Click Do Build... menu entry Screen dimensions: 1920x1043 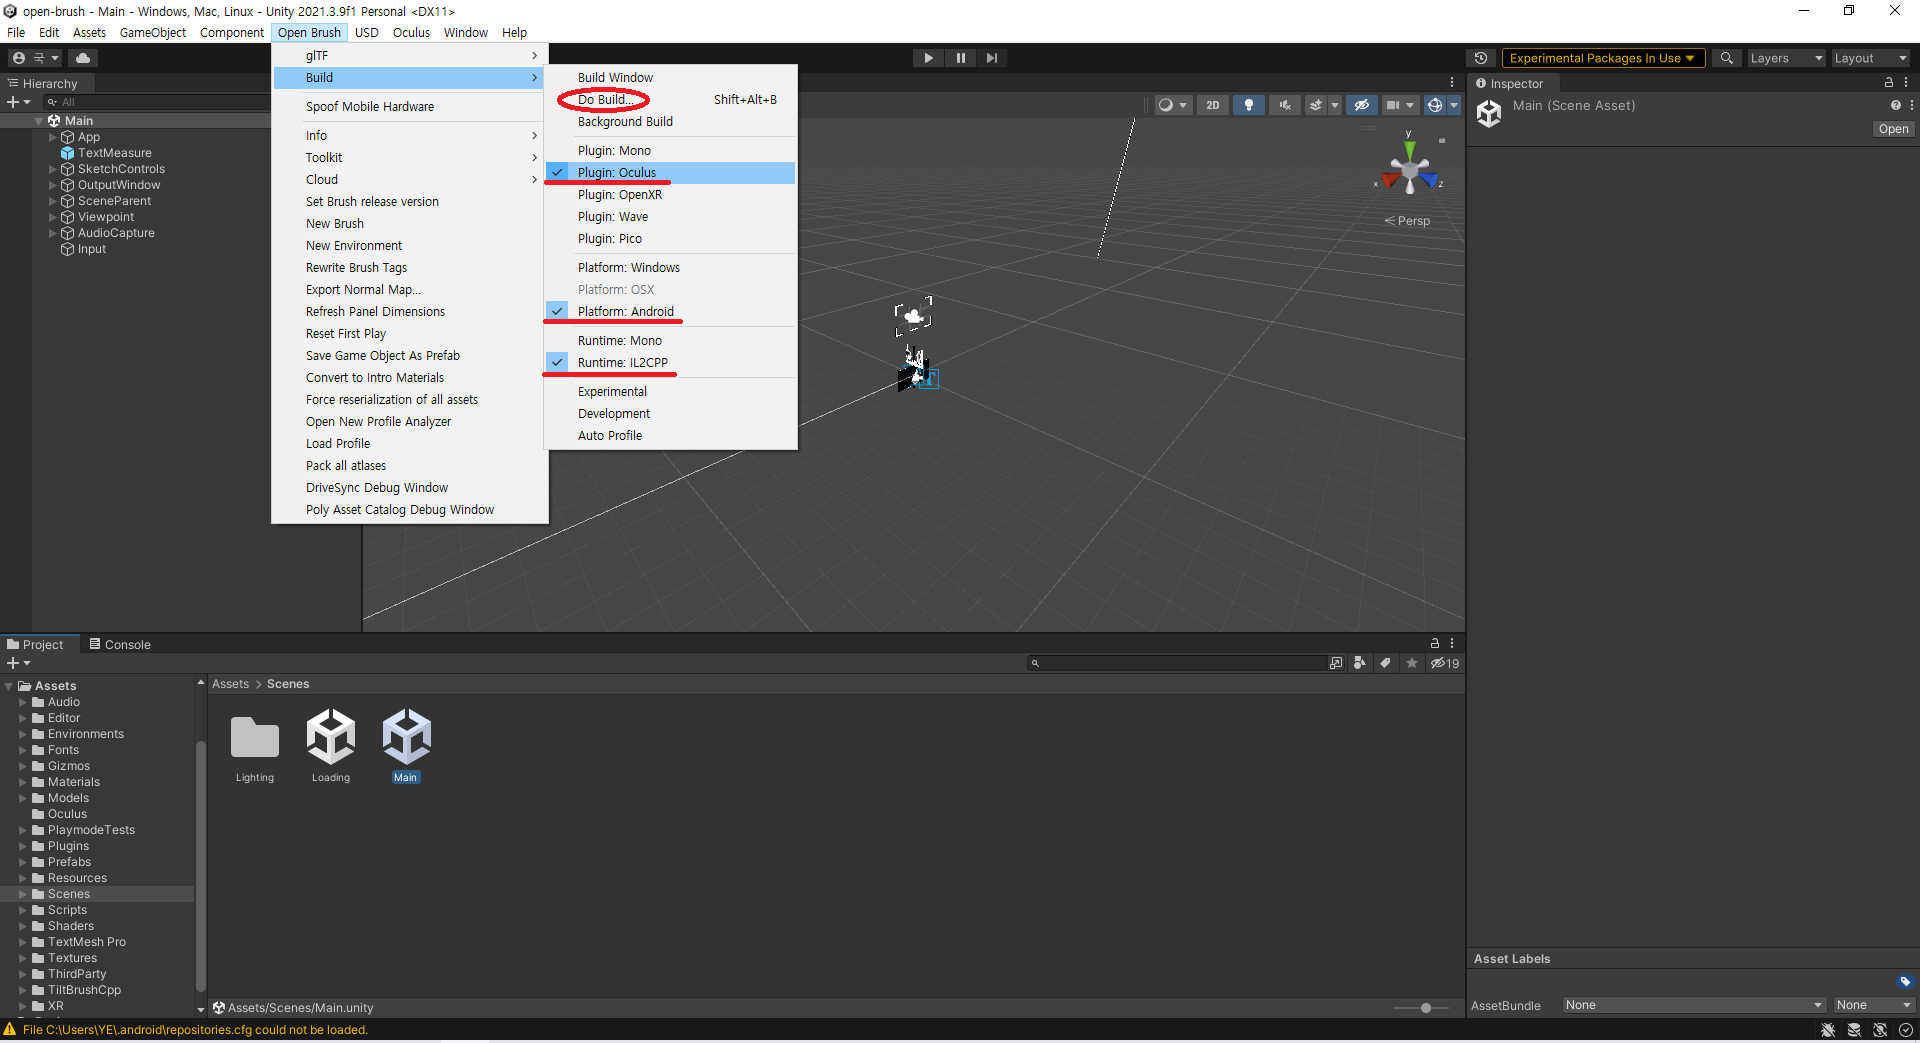(670, 100)
